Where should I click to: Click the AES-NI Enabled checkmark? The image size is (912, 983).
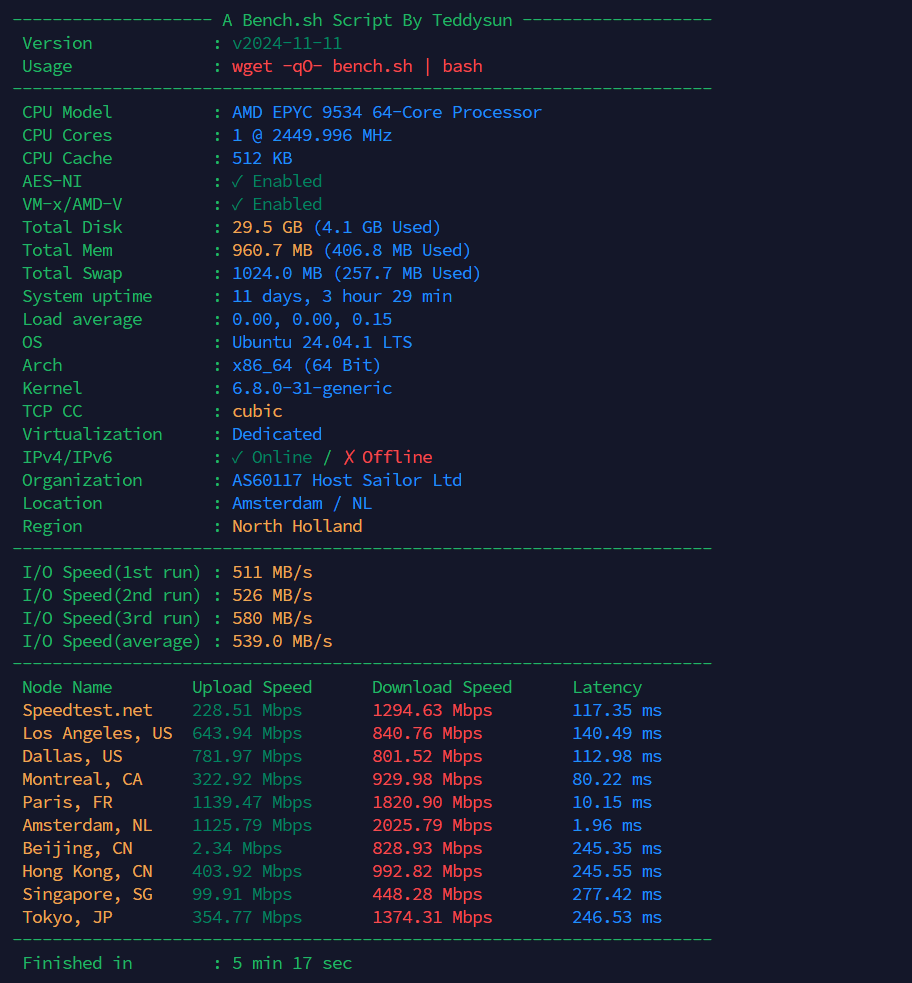click(x=239, y=181)
